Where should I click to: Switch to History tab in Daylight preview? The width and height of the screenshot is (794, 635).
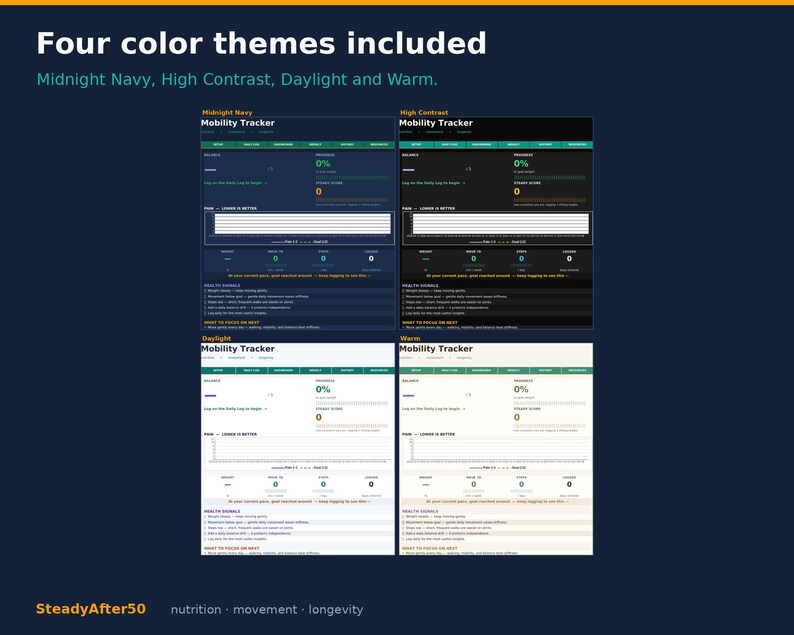tap(347, 370)
